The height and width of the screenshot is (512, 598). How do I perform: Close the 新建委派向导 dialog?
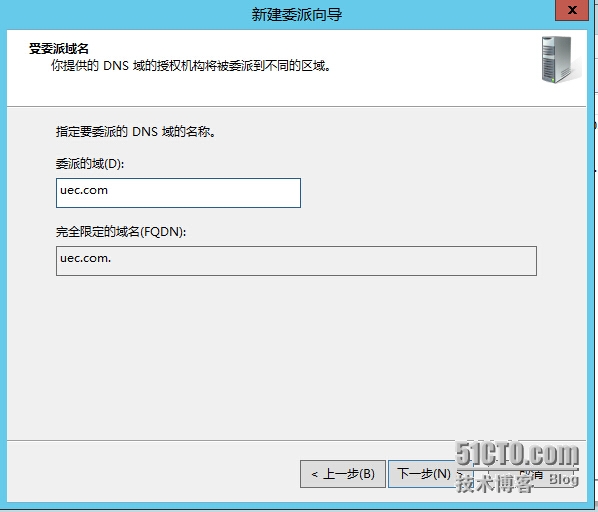(x=572, y=10)
